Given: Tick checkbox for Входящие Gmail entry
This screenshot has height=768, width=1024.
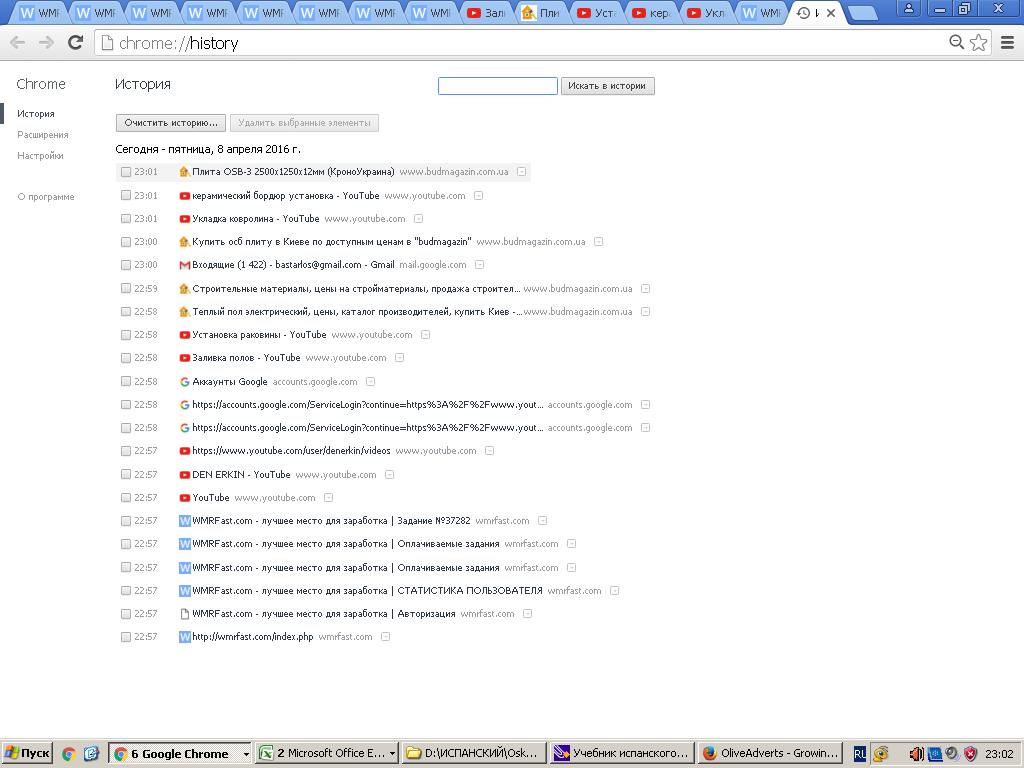Looking at the screenshot, I should (125, 265).
